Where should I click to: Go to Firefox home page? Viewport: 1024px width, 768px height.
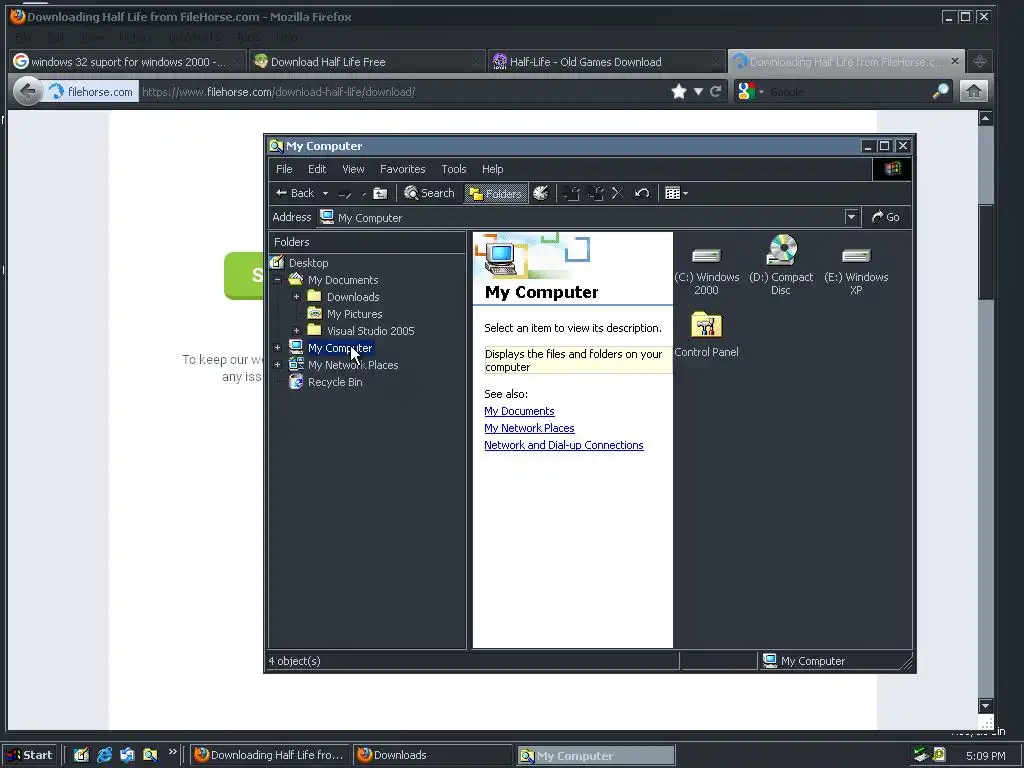(x=974, y=91)
